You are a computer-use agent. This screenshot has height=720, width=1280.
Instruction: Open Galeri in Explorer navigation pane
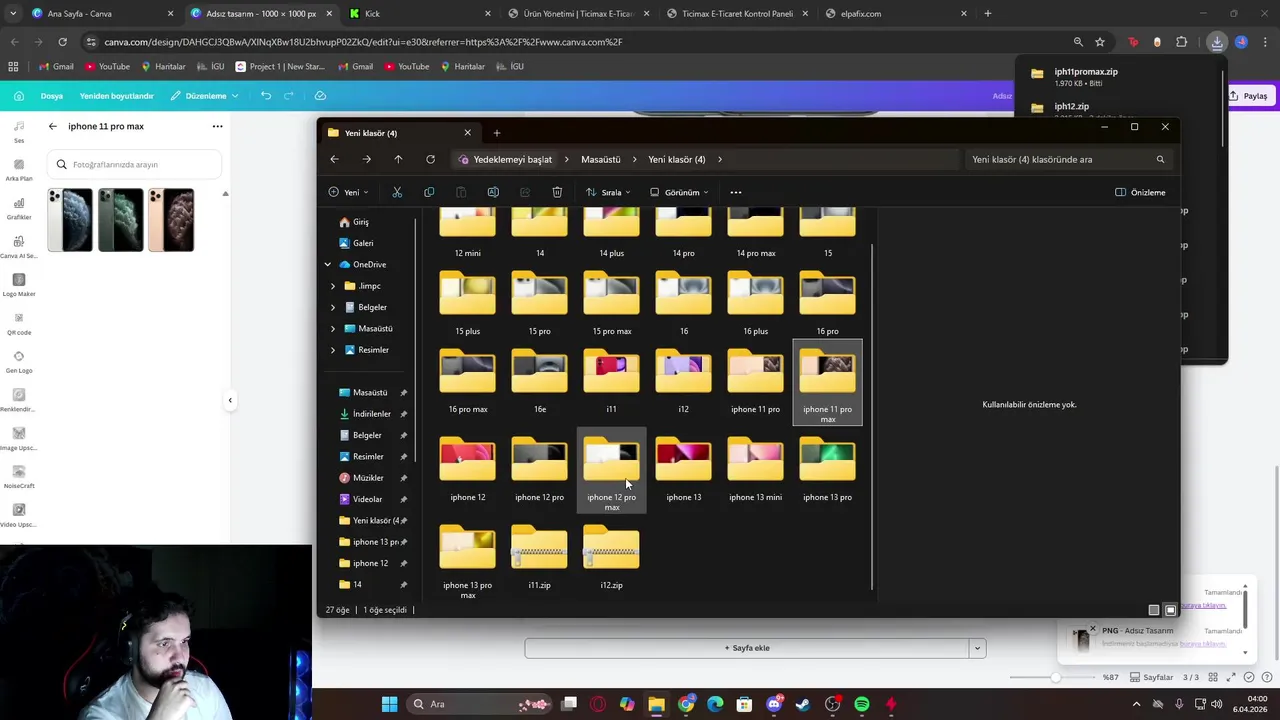(x=363, y=243)
